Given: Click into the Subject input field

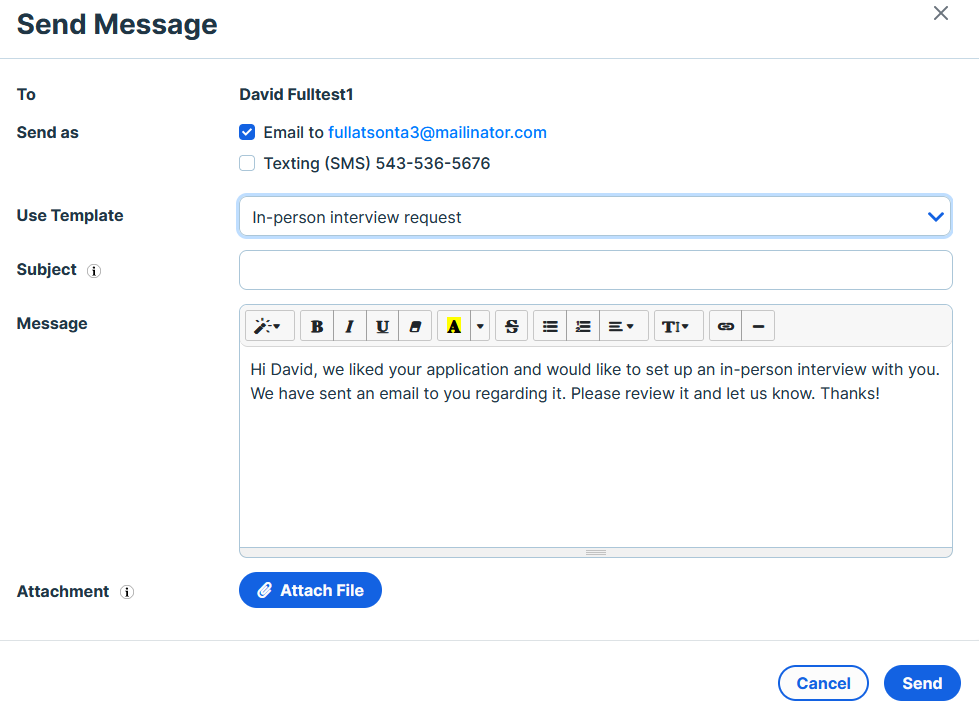Looking at the screenshot, I should (x=596, y=270).
